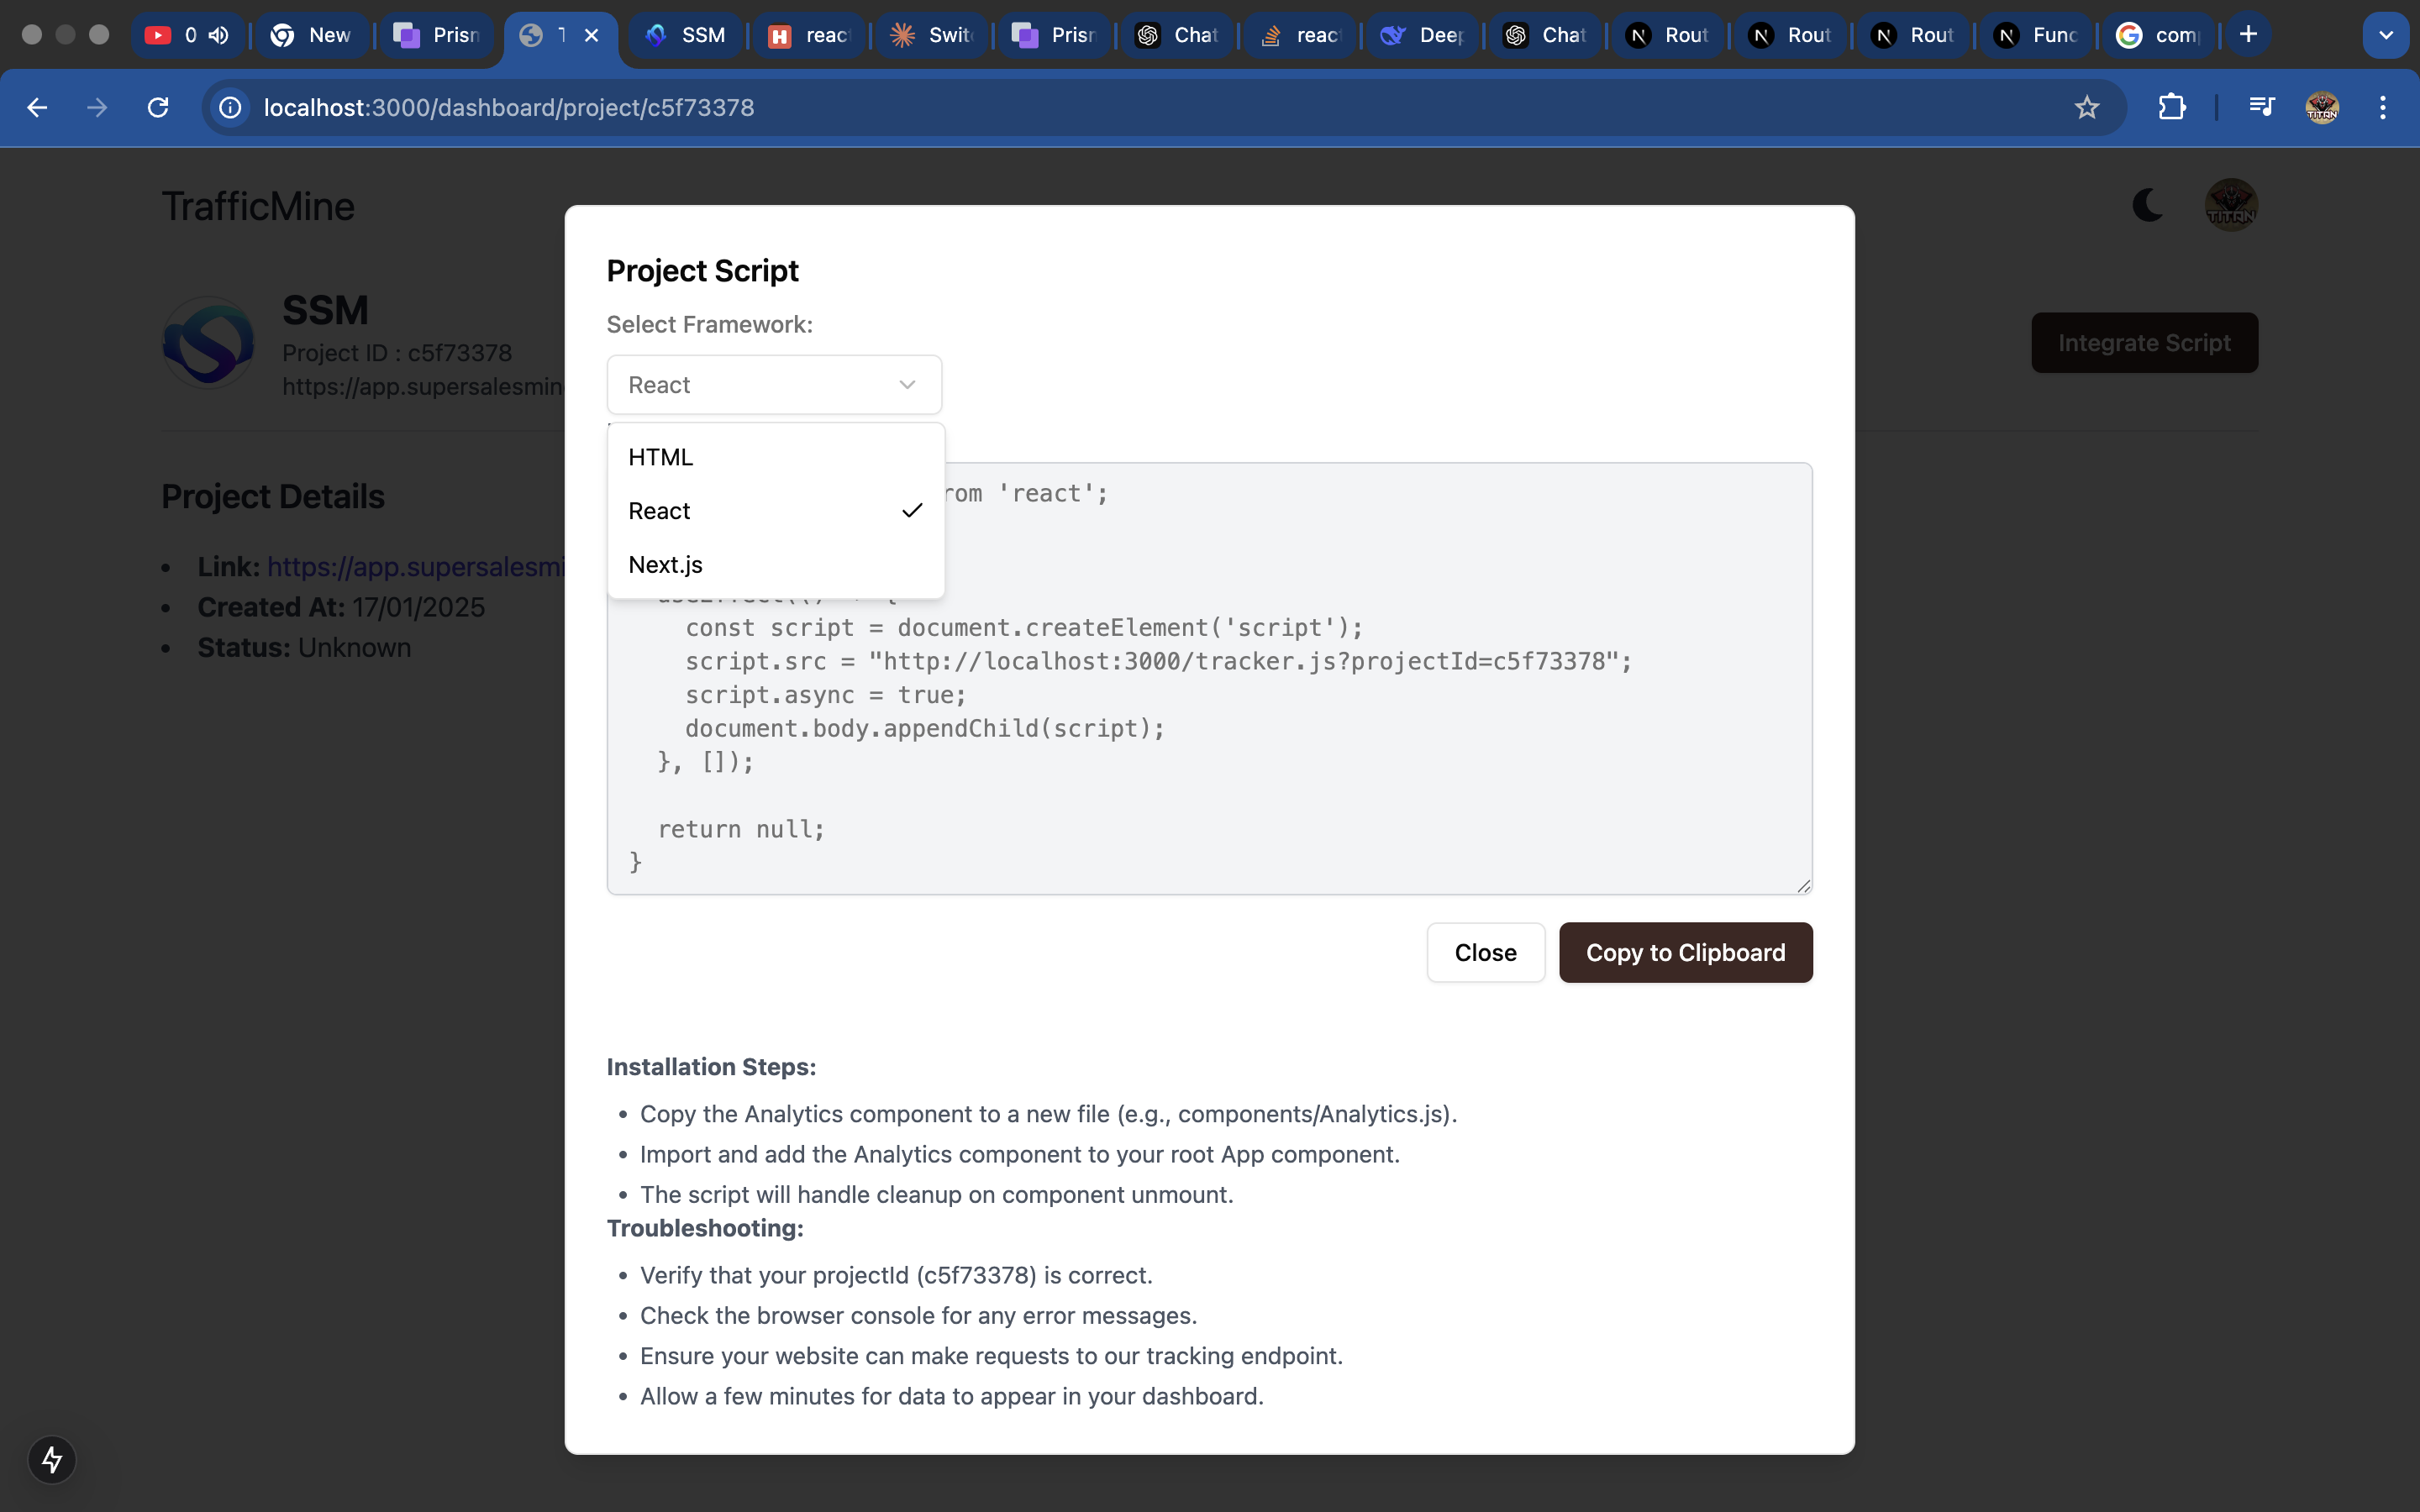Screen dimensions: 2420x1512
Task: Click the Next.js dev lightning indicator
Action: point(52,1460)
